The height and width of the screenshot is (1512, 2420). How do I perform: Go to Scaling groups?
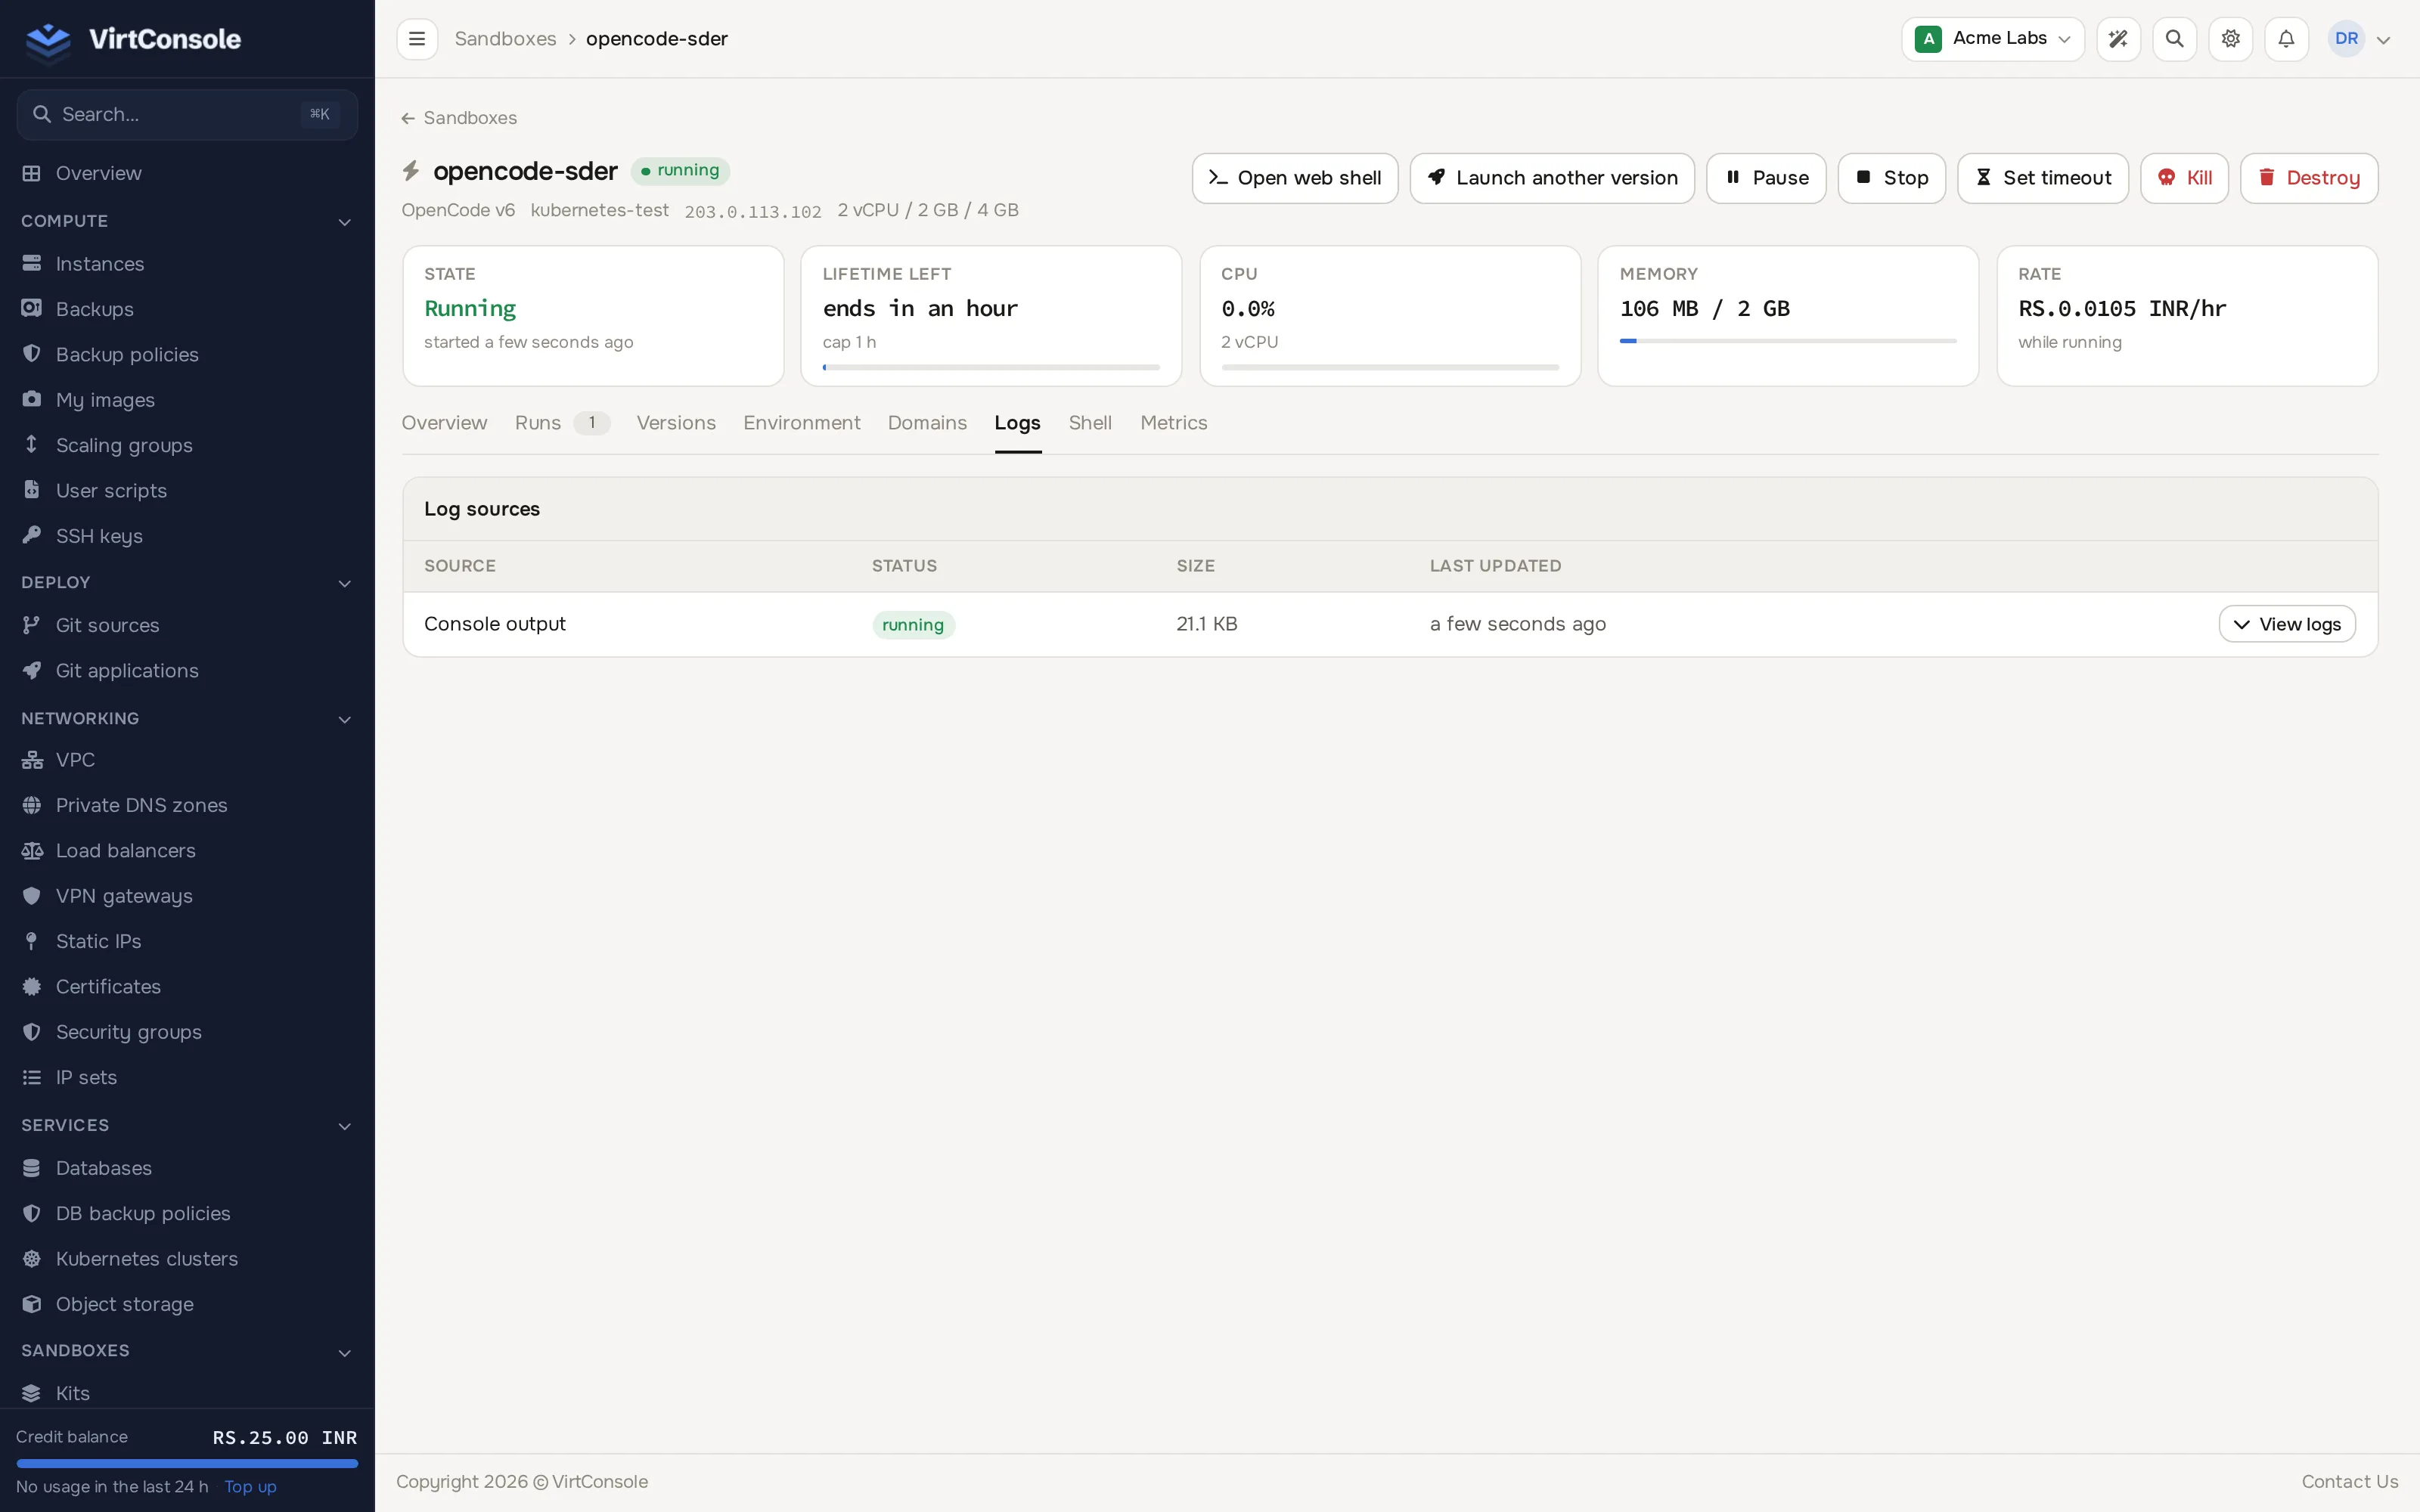[x=124, y=445]
